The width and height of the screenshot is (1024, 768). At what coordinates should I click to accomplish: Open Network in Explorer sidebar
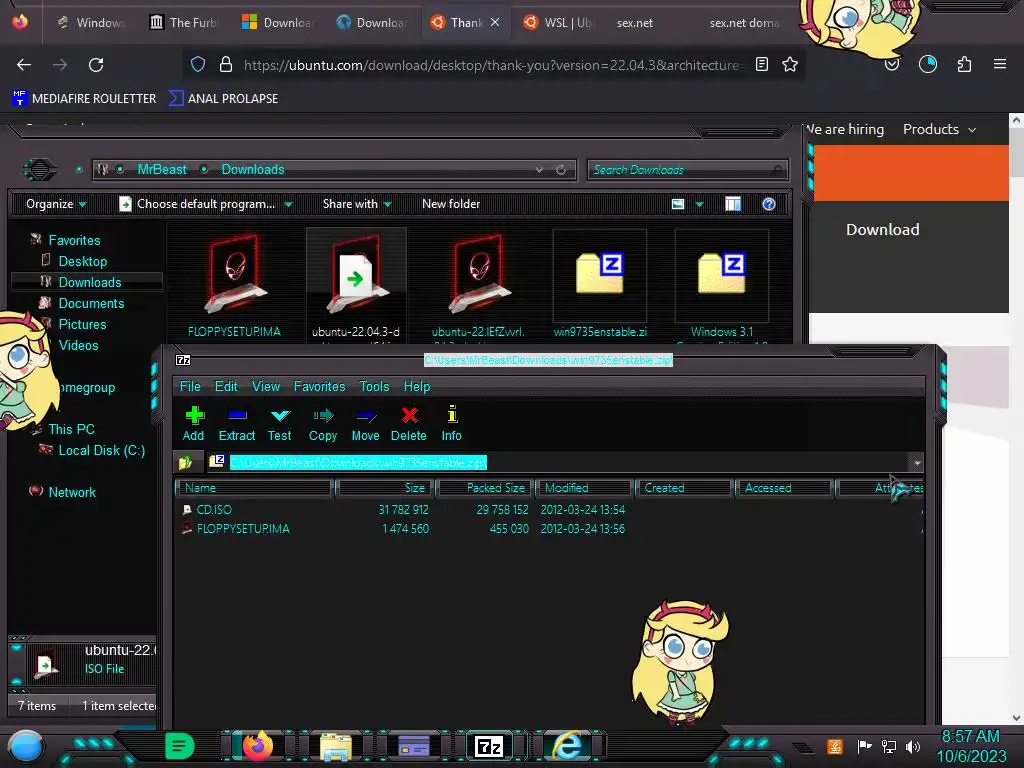[71, 492]
